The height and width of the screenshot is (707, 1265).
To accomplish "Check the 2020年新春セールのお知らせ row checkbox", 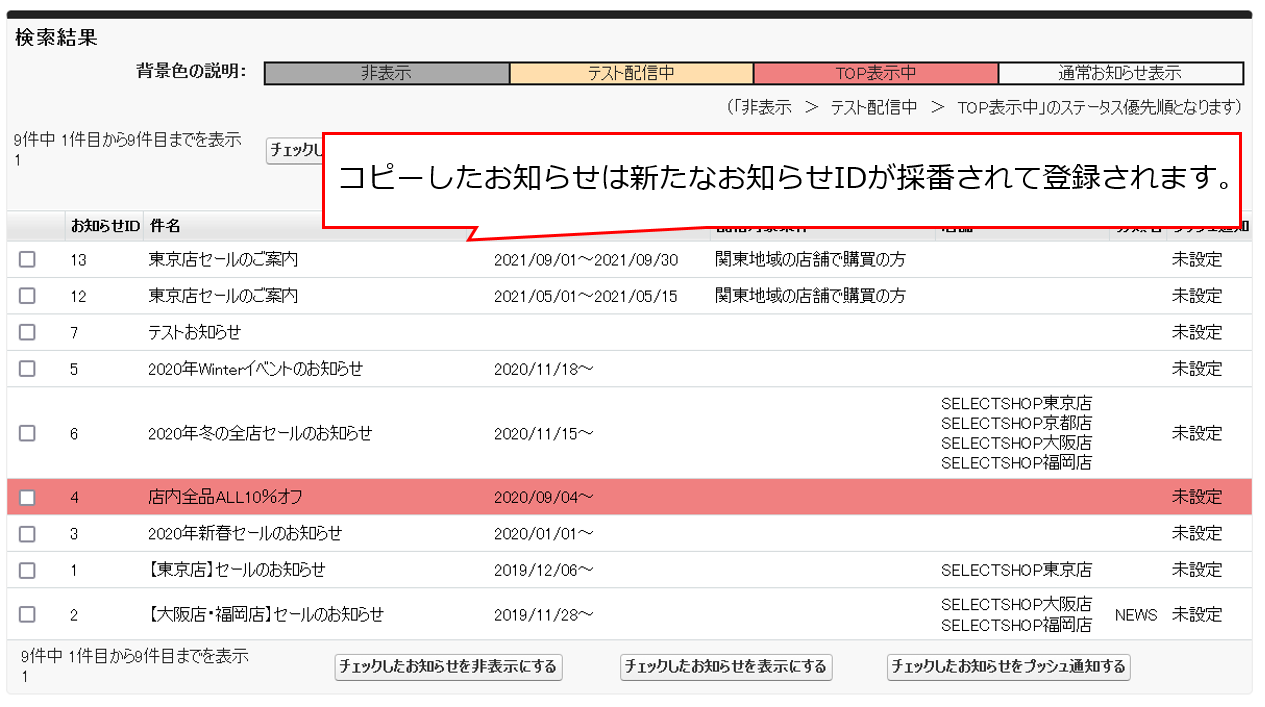I will click(27, 533).
